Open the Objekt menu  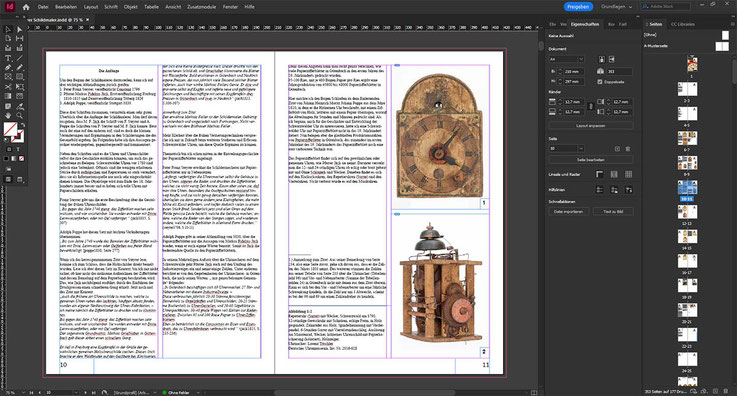(x=131, y=7)
